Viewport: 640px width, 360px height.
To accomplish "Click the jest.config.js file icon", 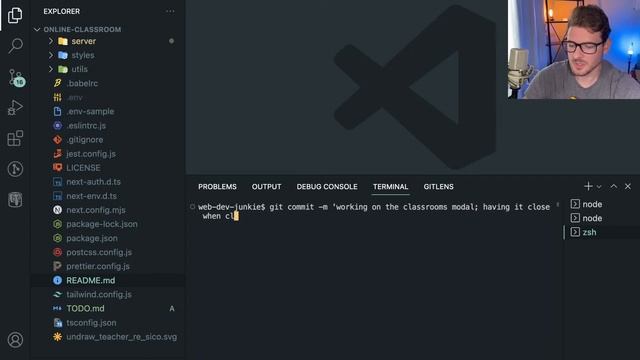I will 58,154.
